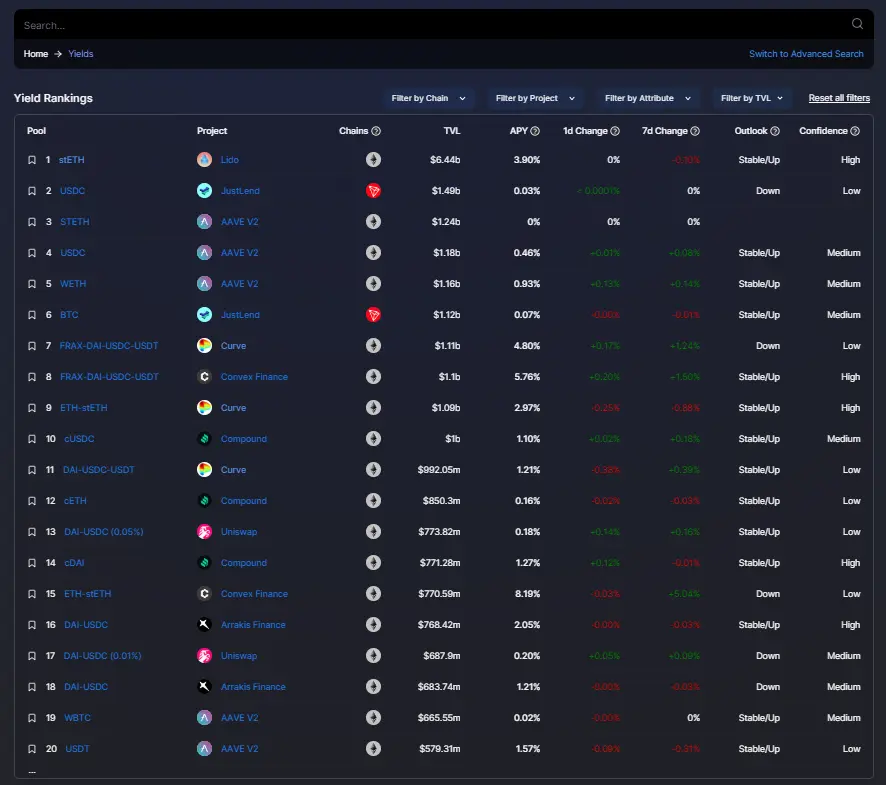Image resolution: width=886 pixels, height=785 pixels.
Task: Show help icon for 1d Change column
Action: [615, 131]
